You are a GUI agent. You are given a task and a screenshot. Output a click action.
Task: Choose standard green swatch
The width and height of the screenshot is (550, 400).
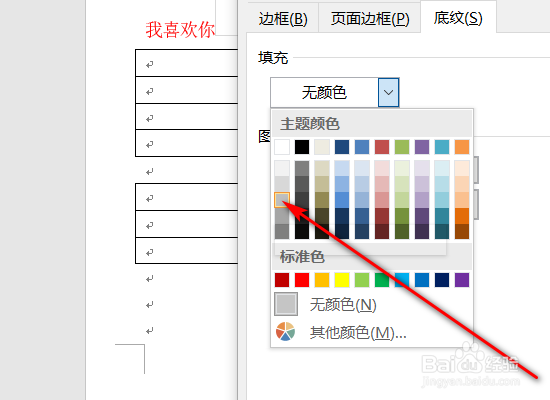(382, 280)
